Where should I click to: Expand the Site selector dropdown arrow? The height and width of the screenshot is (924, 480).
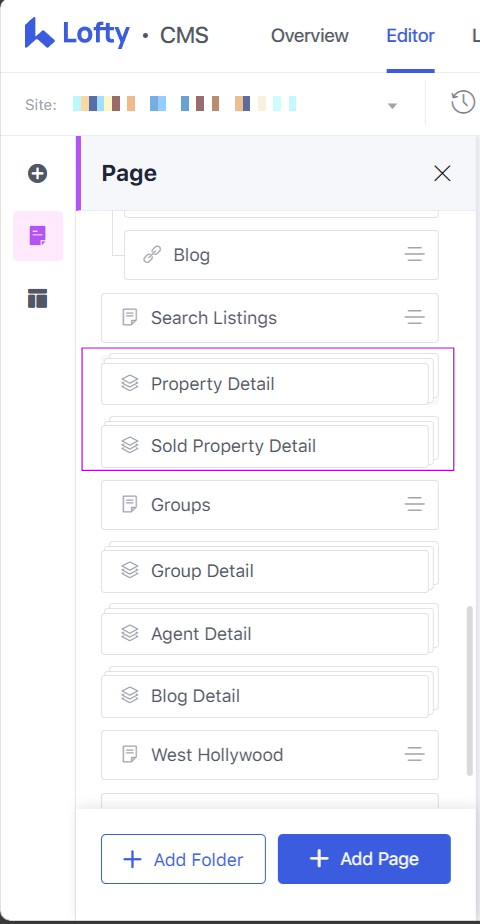pos(392,106)
